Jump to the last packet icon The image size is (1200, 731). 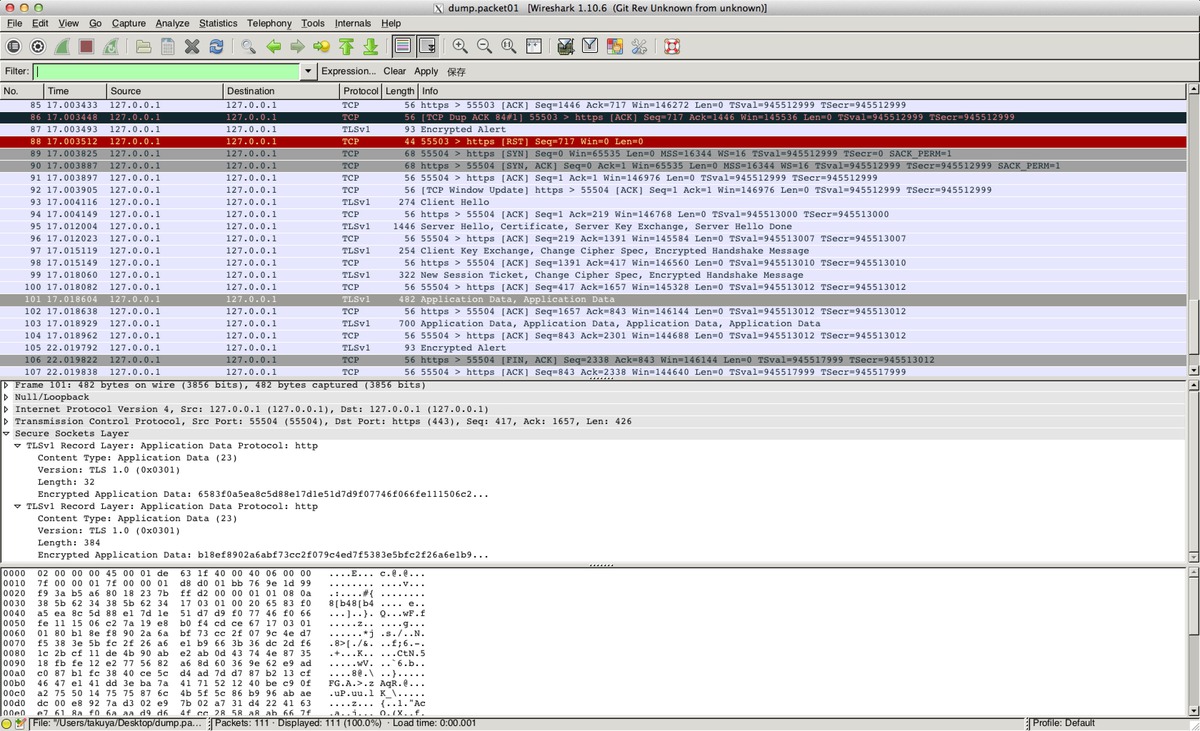tap(370, 46)
